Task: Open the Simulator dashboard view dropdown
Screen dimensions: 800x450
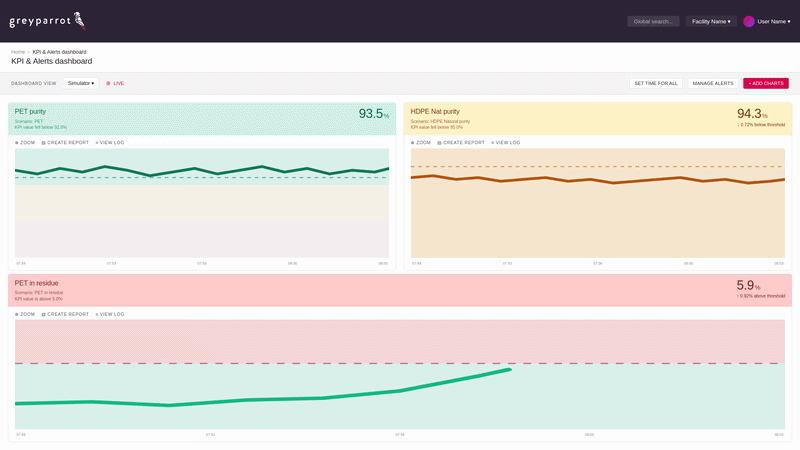Action: (x=81, y=83)
